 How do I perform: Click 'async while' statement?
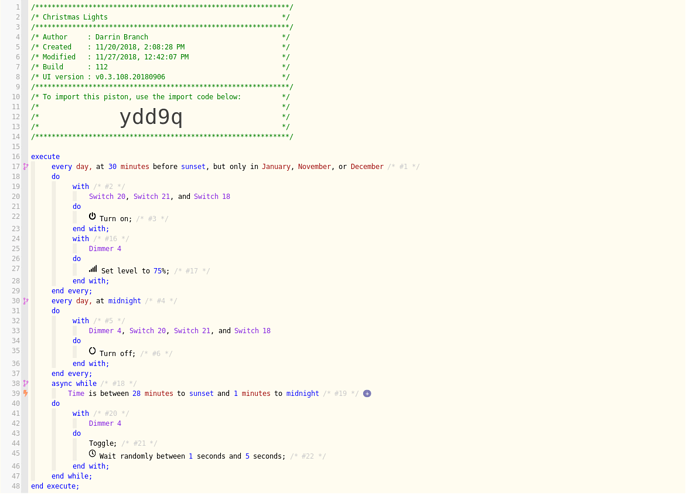tap(74, 384)
